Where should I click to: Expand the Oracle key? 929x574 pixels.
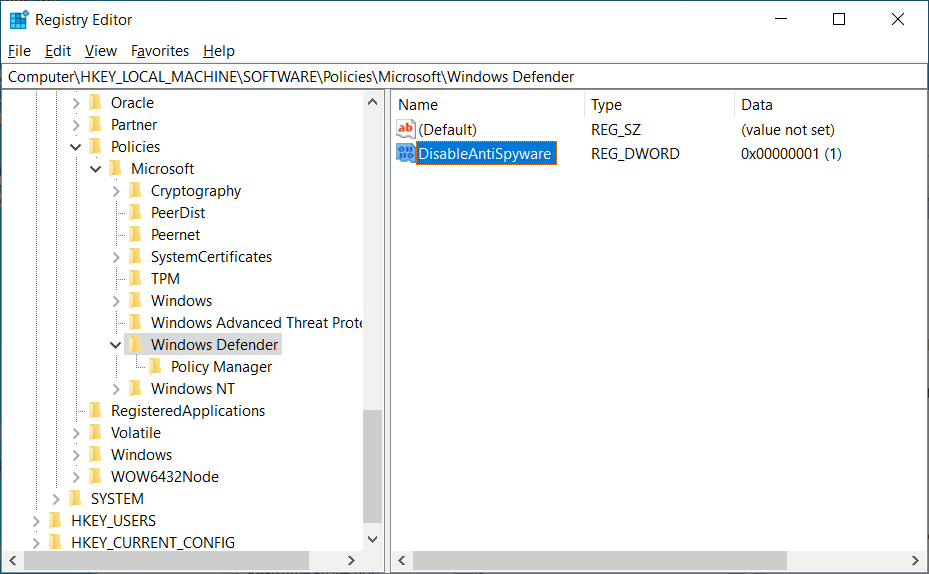click(x=76, y=103)
